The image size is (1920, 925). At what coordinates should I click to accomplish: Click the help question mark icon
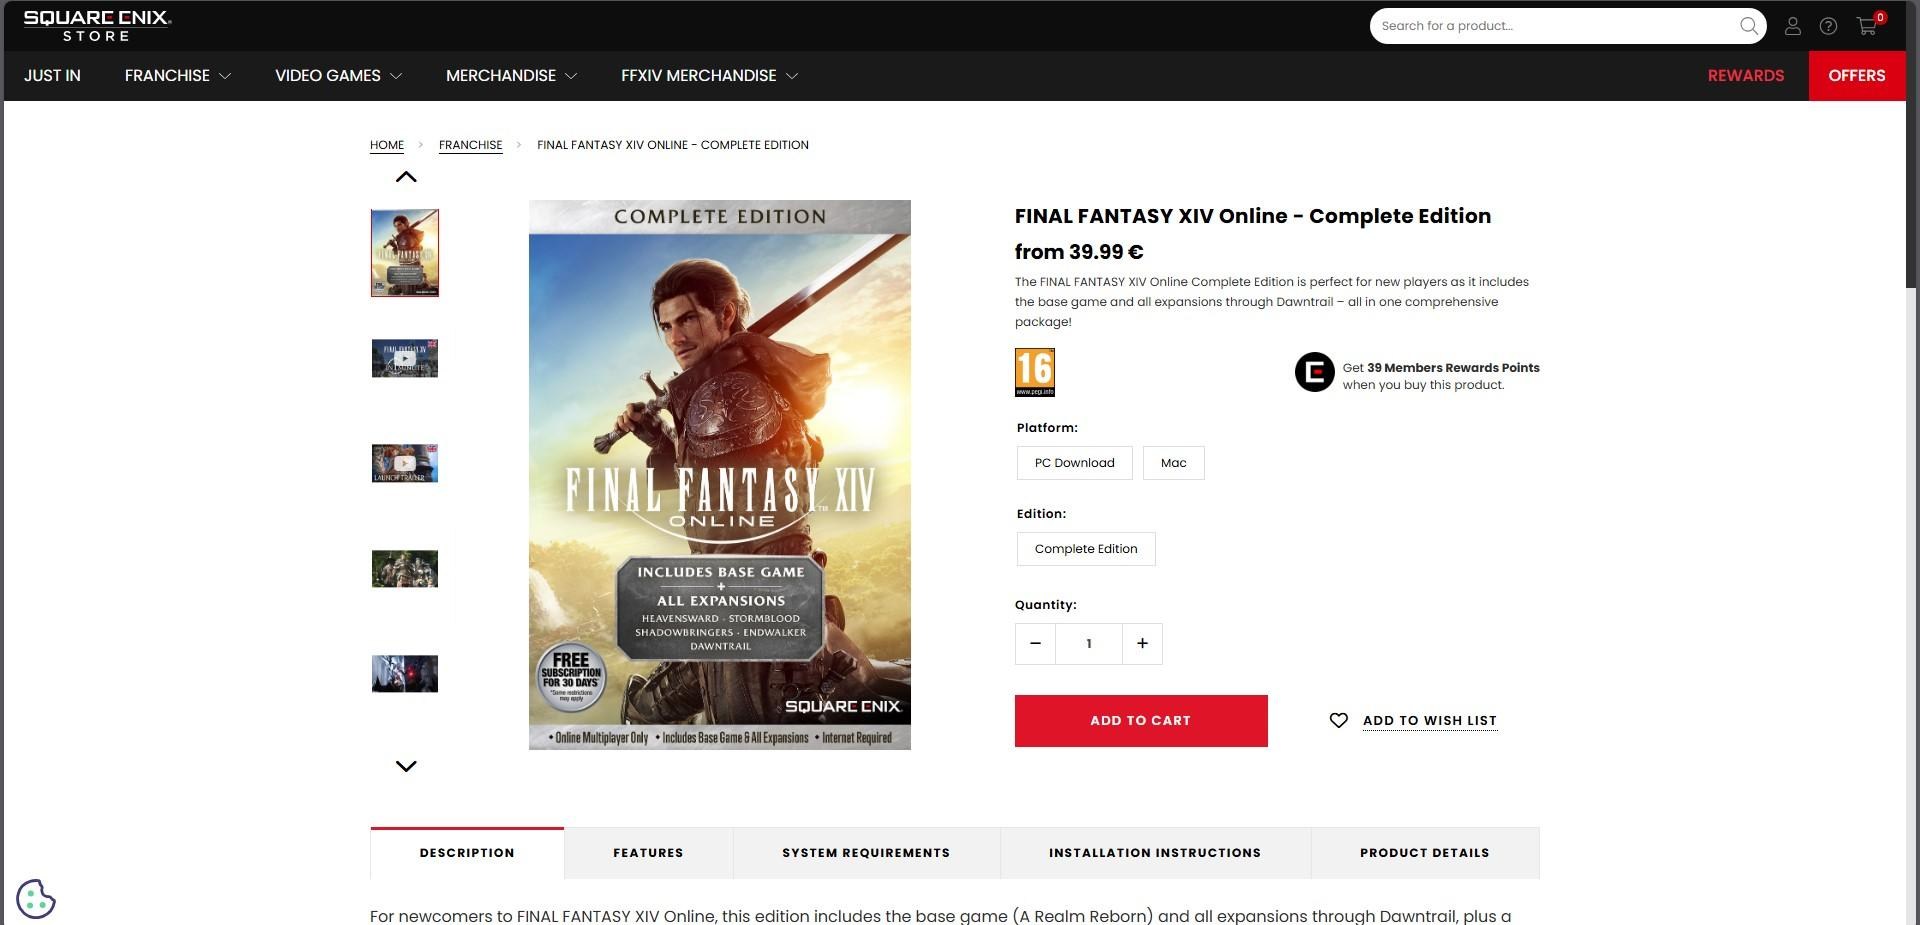coord(1828,26)
